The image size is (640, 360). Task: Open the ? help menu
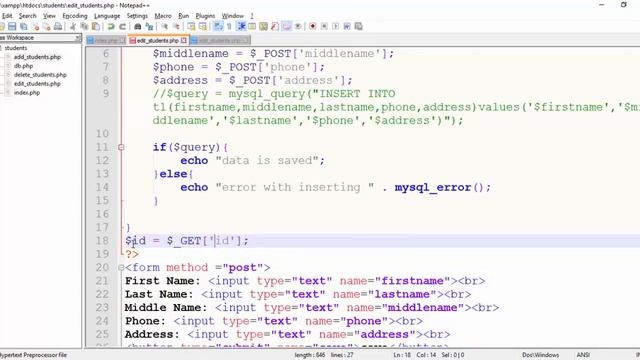click(252, 16)
